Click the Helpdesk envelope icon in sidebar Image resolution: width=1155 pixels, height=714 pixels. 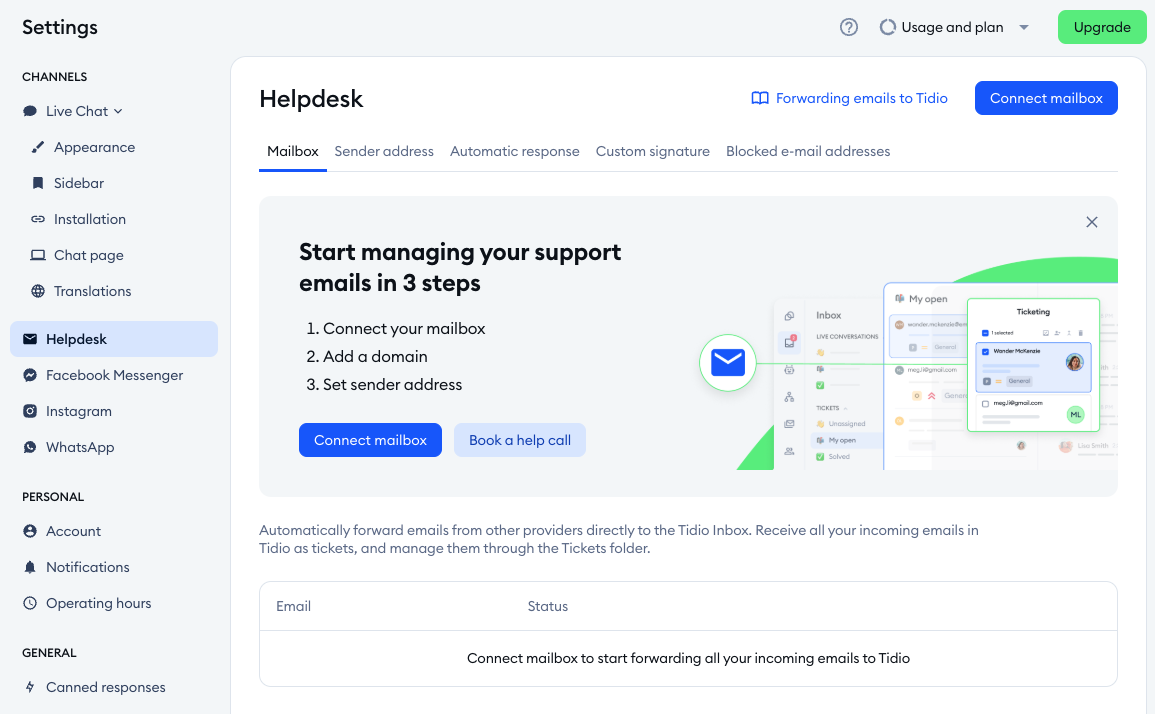(x=30, y=339)
